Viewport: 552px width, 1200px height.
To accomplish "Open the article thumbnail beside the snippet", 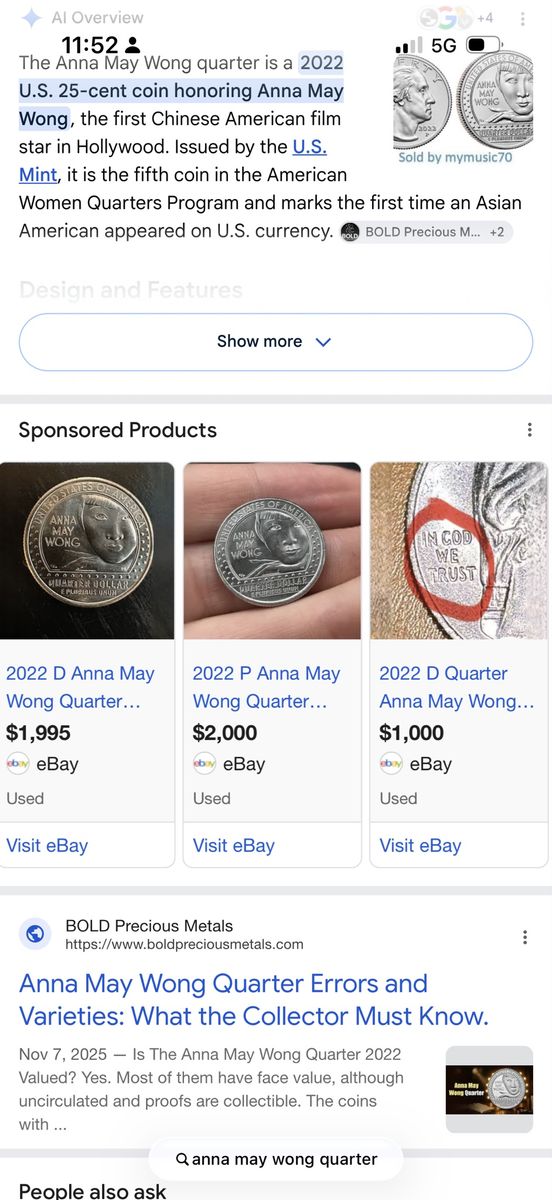I will [x=489, y=1090].
